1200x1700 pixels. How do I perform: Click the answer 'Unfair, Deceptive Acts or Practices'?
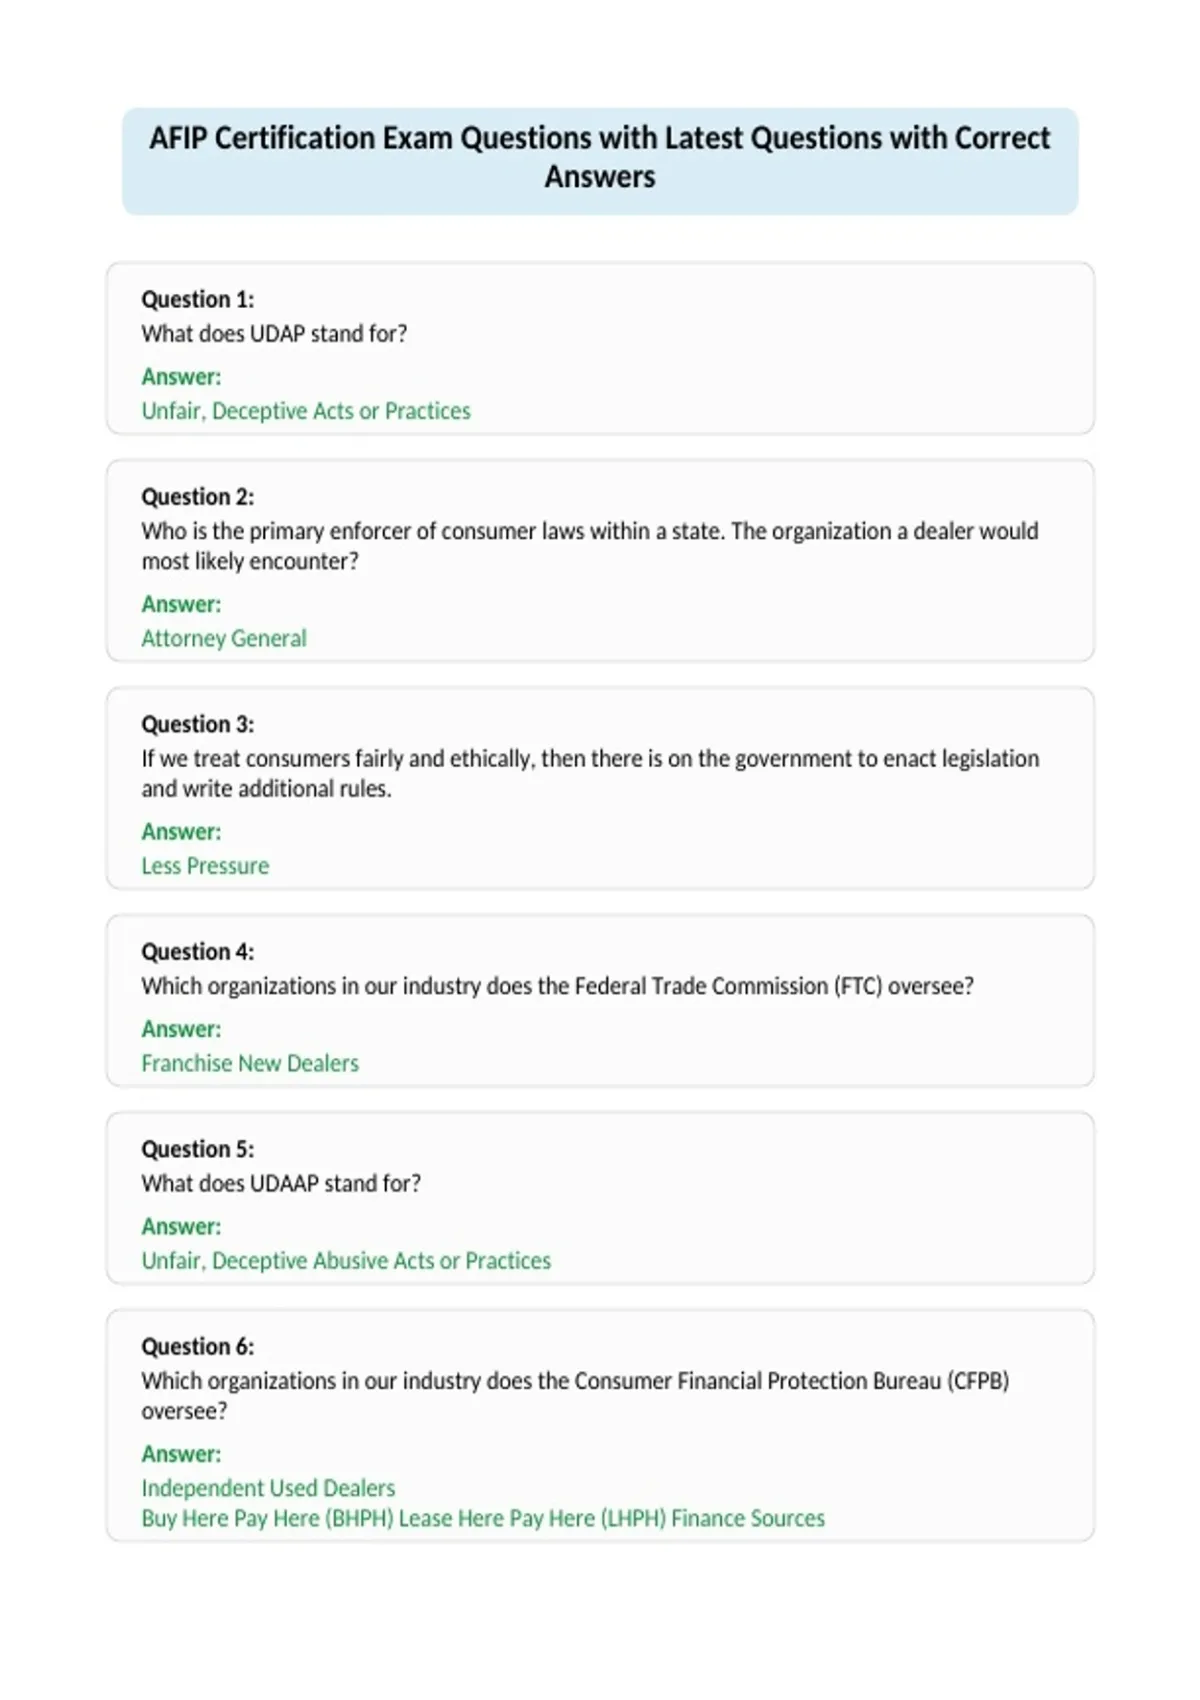tap(306, 410)
